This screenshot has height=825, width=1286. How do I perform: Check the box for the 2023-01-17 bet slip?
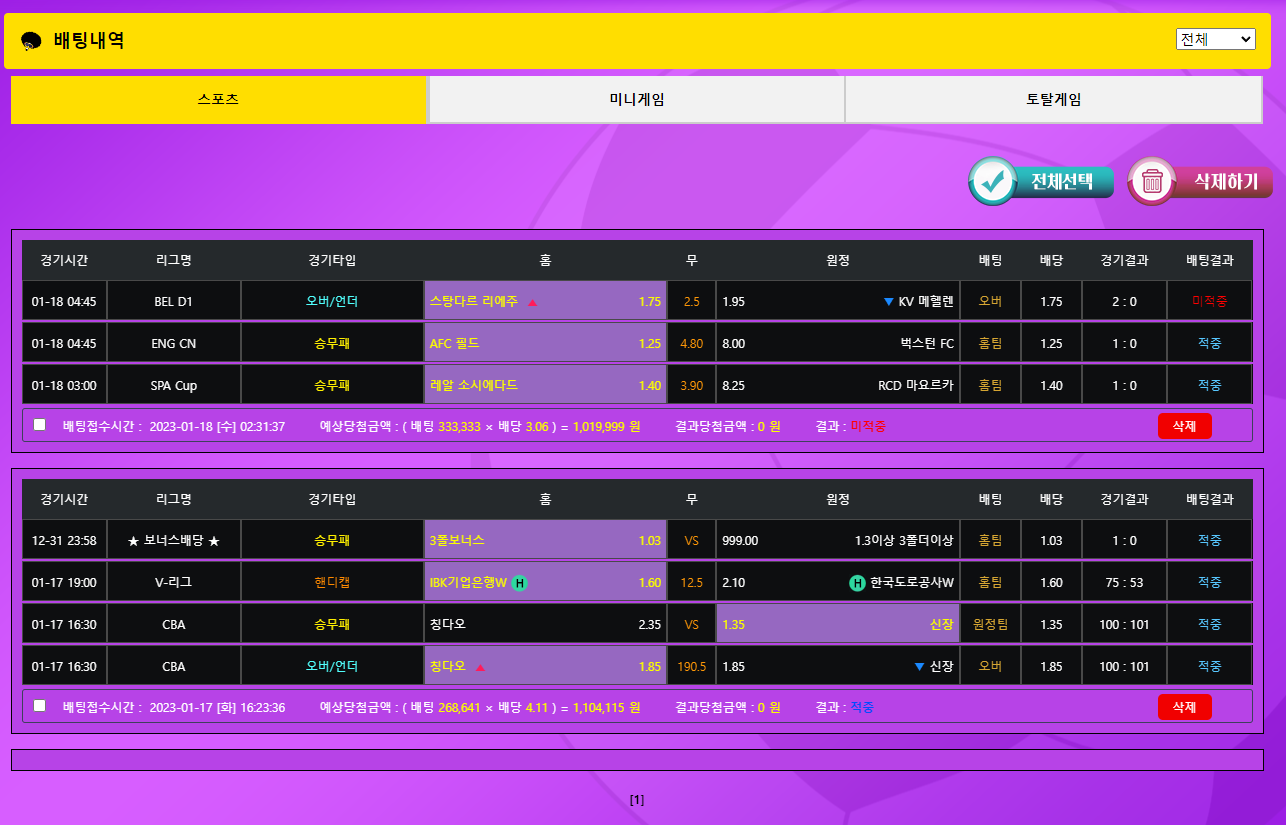[40, 706]
